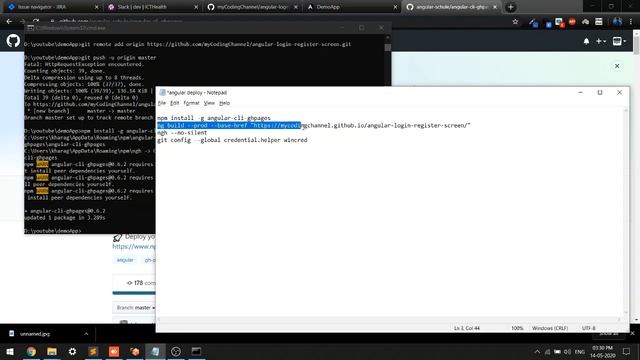Open the Notepad taskbar icon
Viewport: 640px width, 360px height.
coord(155,351)
